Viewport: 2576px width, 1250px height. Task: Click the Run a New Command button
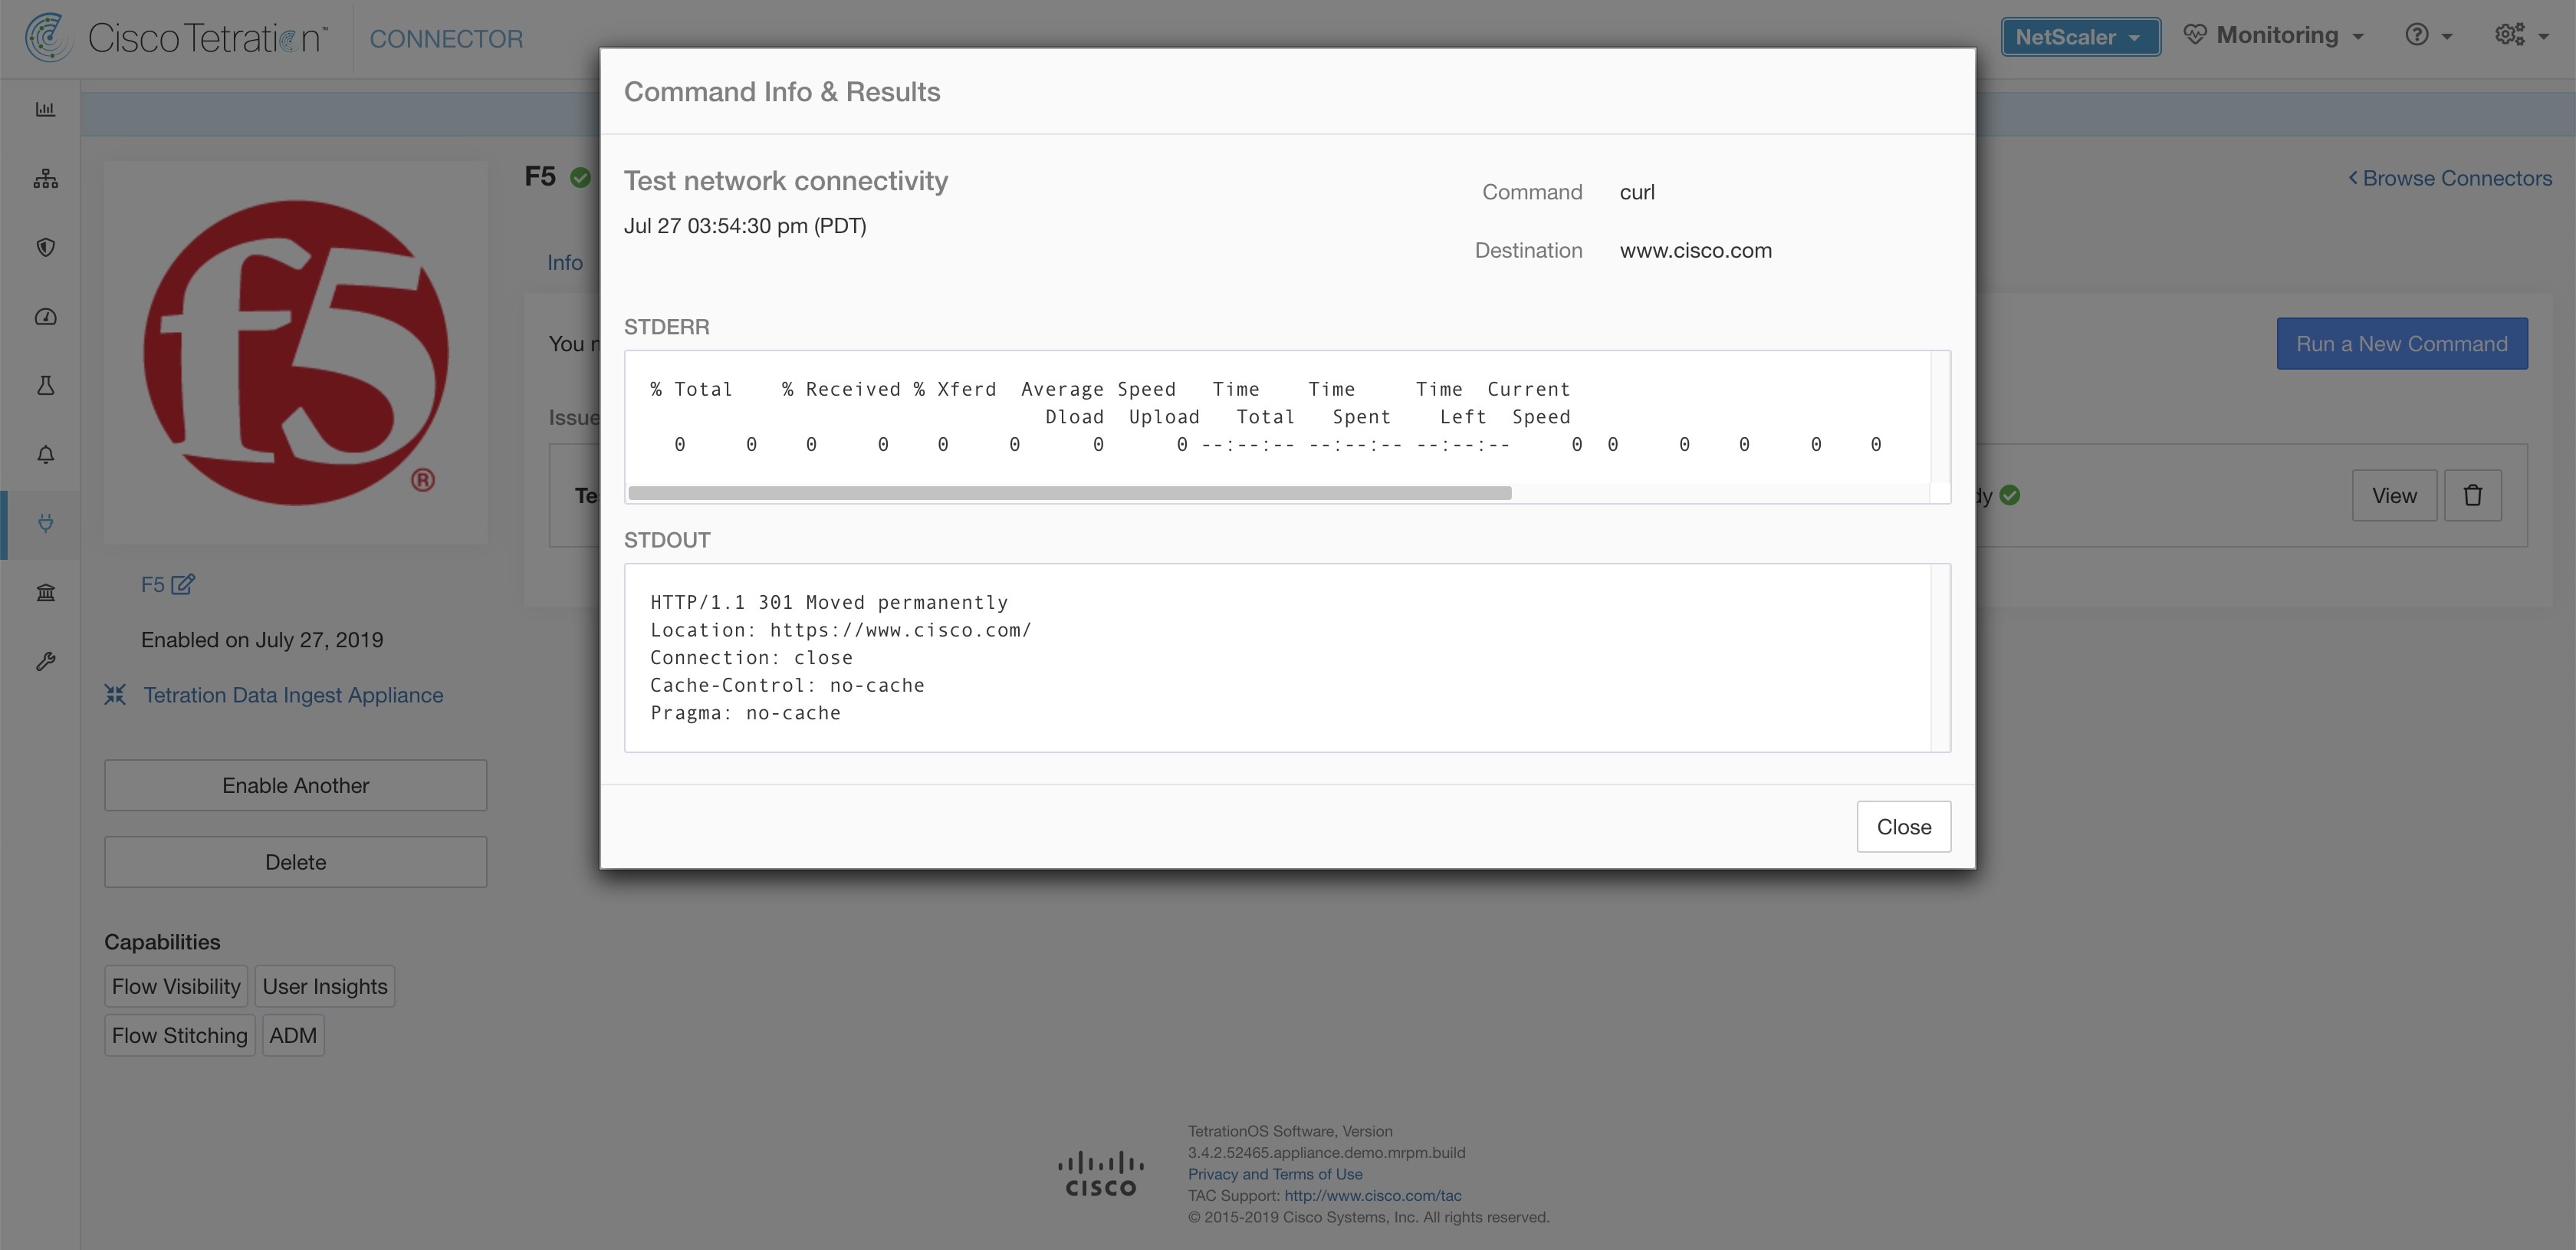(2402, 342)
